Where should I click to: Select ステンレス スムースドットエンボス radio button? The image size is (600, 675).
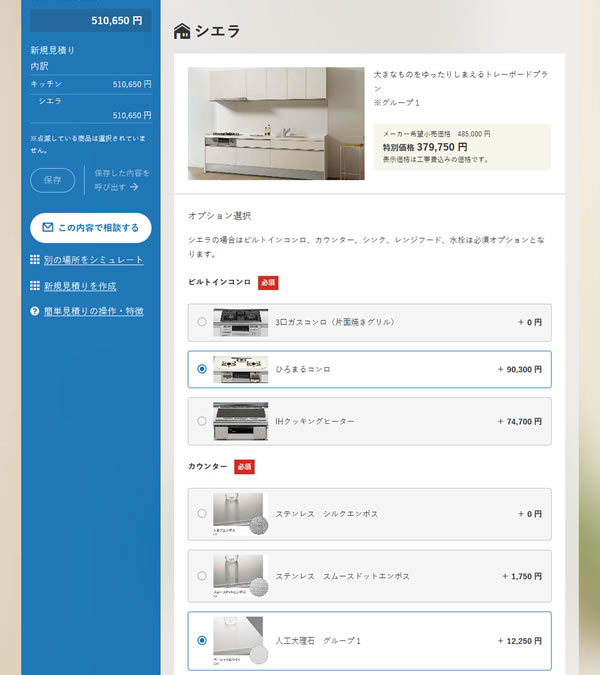(x=202, y=576)
